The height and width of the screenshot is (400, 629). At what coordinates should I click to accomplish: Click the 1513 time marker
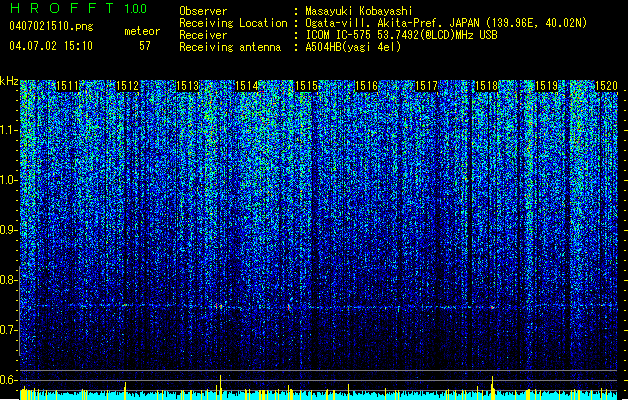[x=187, y=86]
